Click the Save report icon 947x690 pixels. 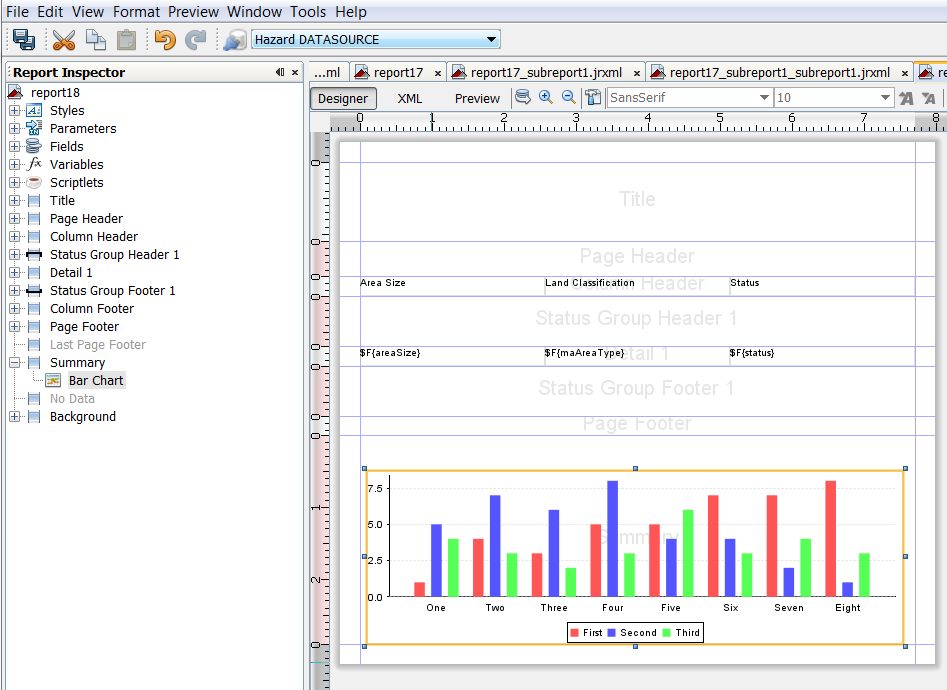tap(25, 40)
